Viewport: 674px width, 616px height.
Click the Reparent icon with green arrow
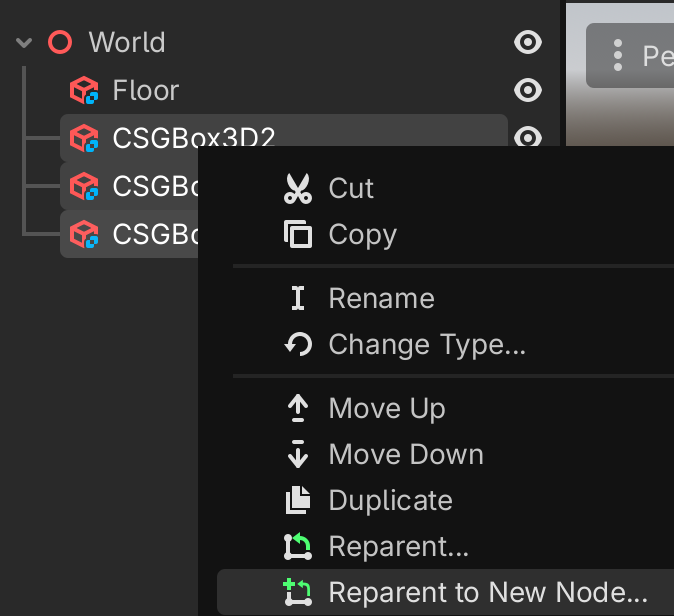(x=298, y=546)
